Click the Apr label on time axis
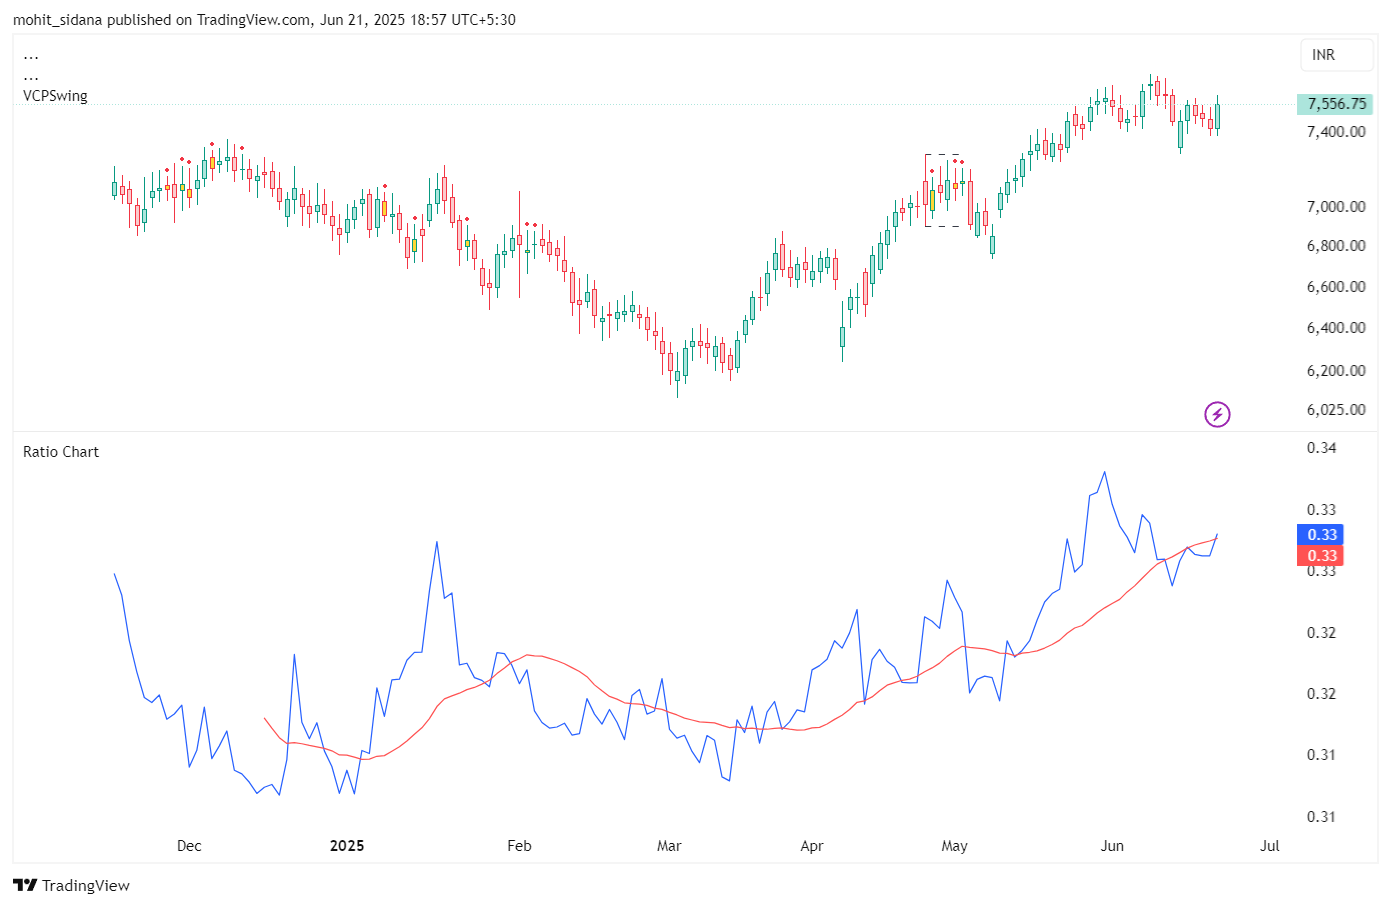Screen dimensions: 1391x907 click(x=812, y=846)
